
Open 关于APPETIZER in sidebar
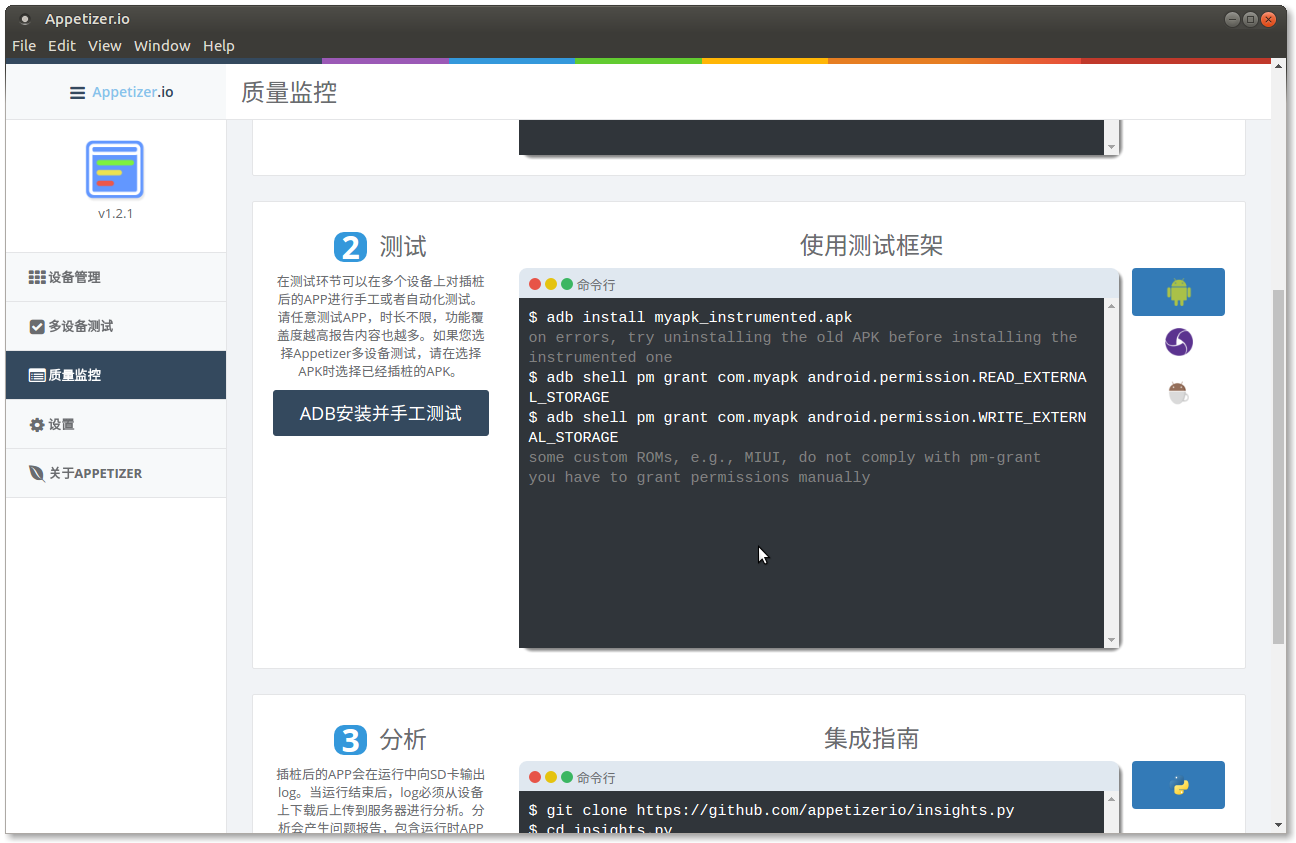(x=116, y=473)
